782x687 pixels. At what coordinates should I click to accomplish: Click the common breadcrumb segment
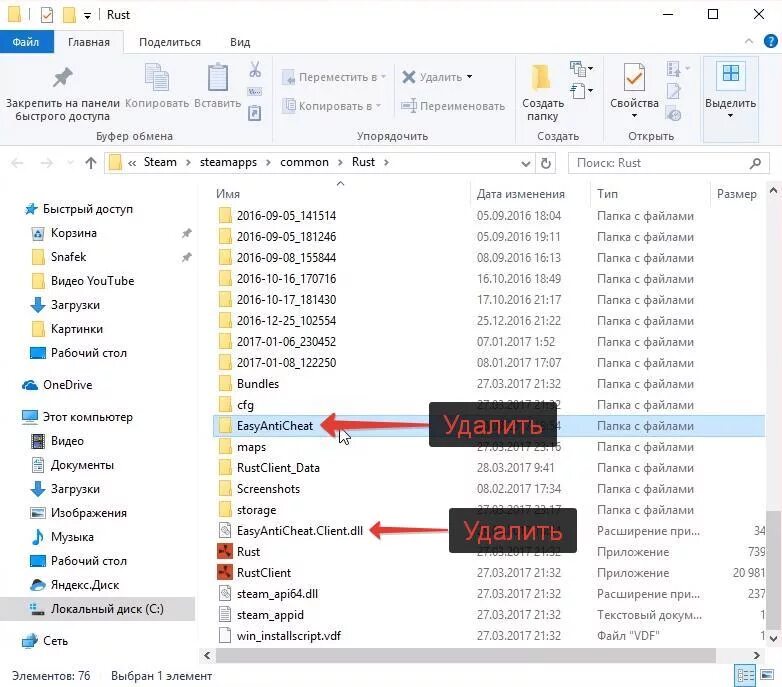[304, 163]
